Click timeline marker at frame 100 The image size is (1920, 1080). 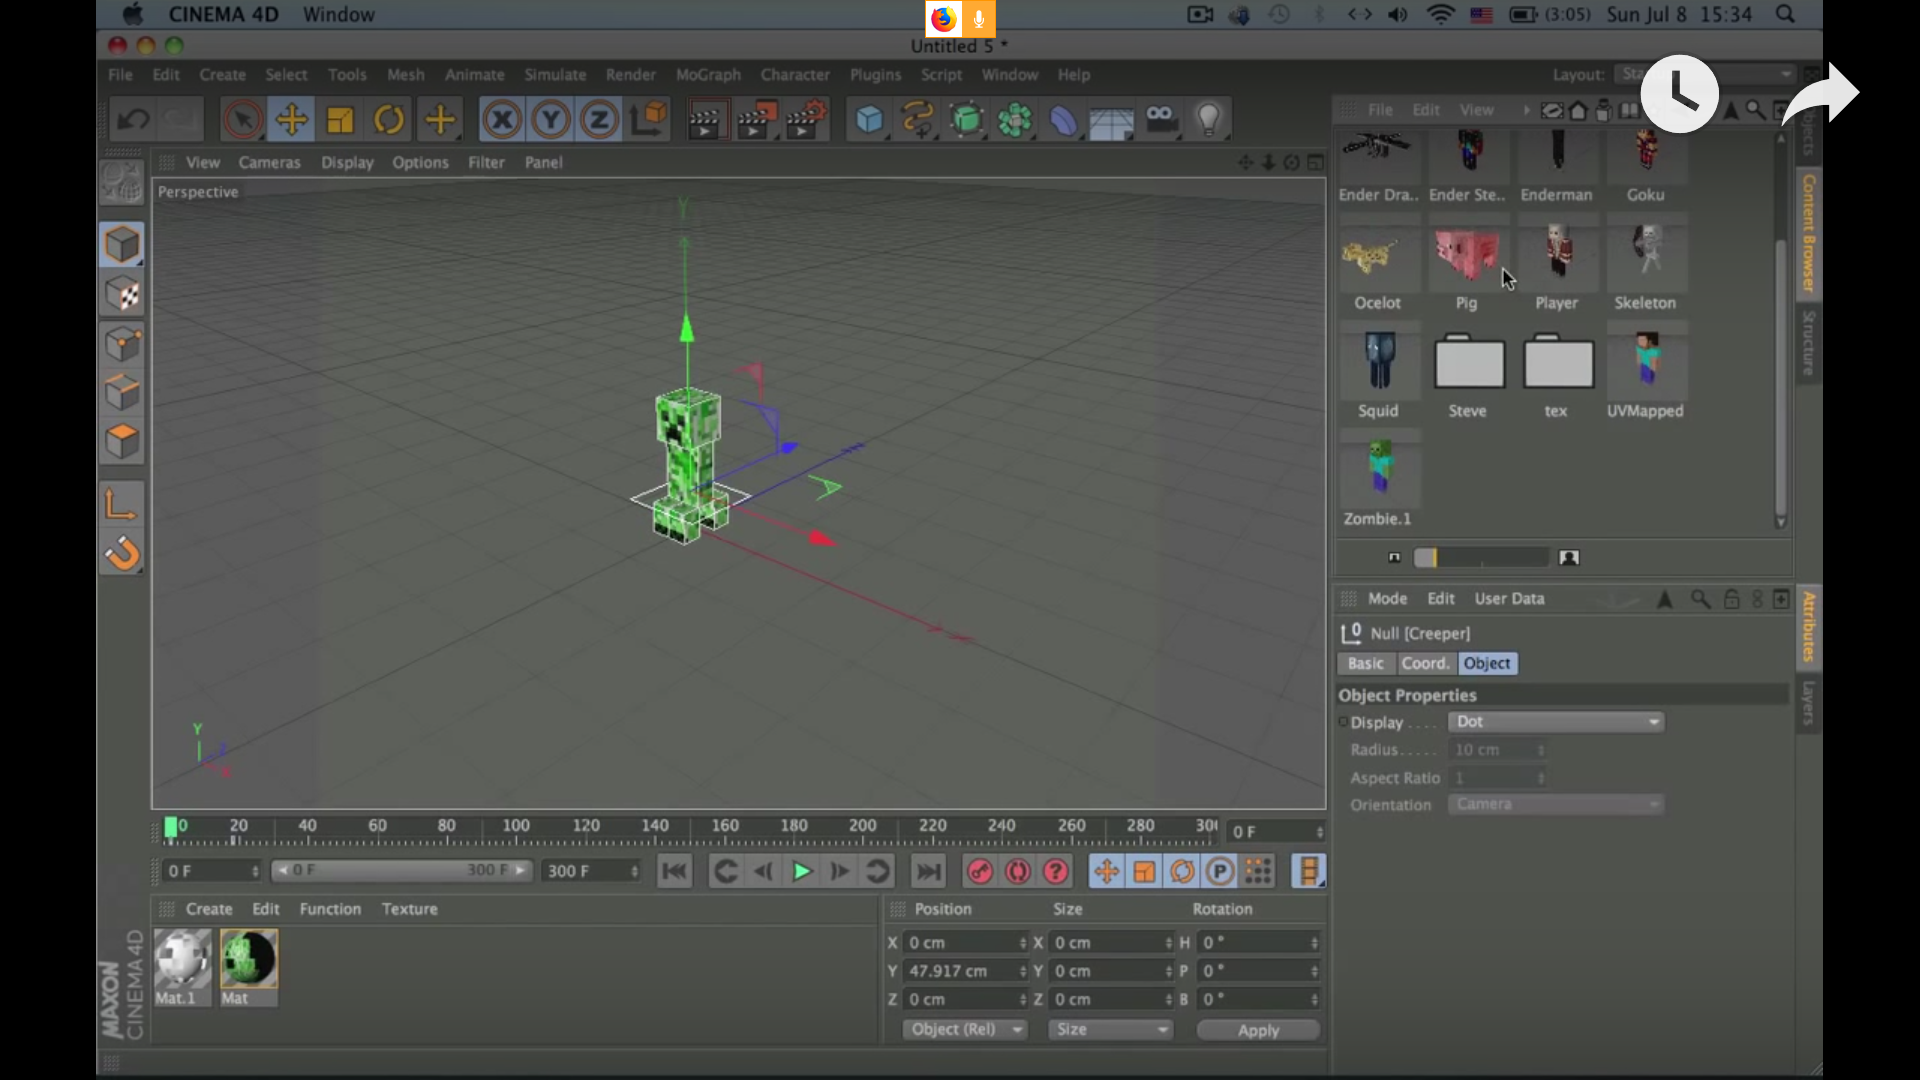coord(516,827)
